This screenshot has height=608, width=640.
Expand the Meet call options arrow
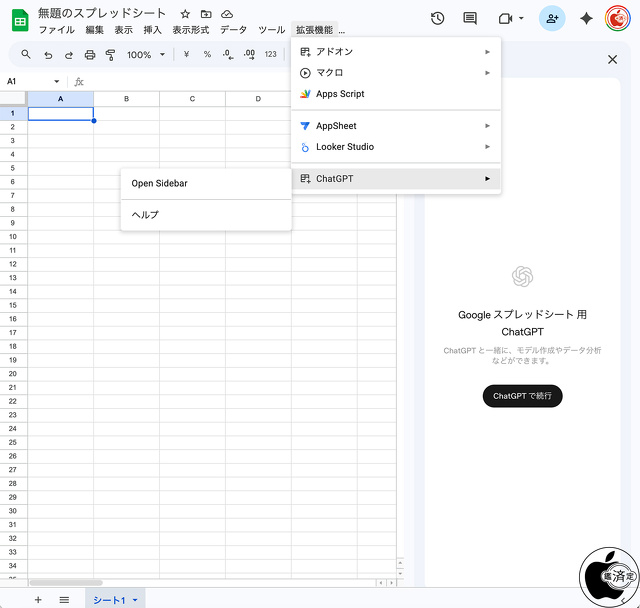(521, 18)
